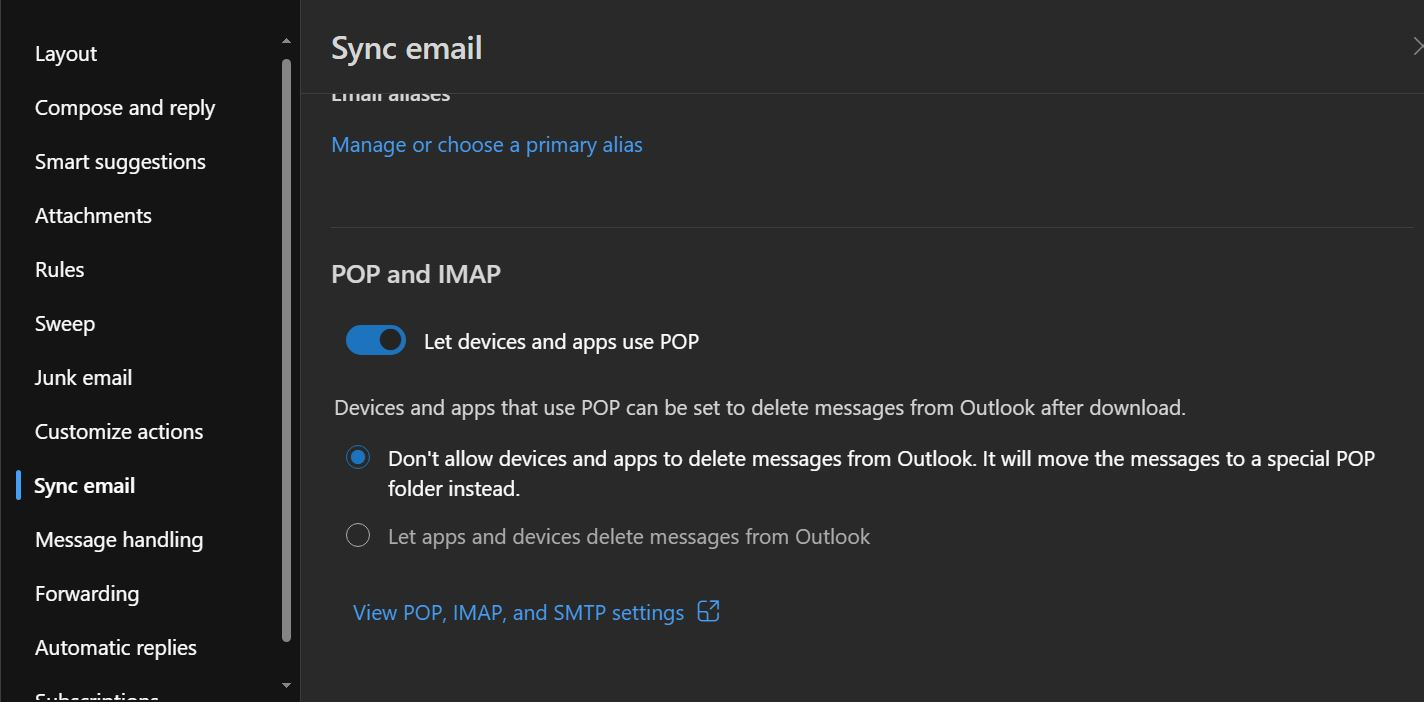
Task: Click the down arrow on sidebar scrollbar
Action: tap(285, 686)
